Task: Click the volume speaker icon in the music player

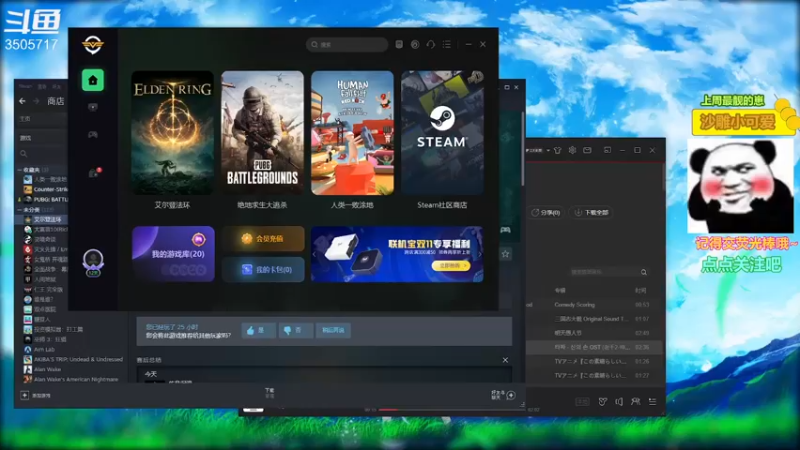Action: tap(619, 402)
